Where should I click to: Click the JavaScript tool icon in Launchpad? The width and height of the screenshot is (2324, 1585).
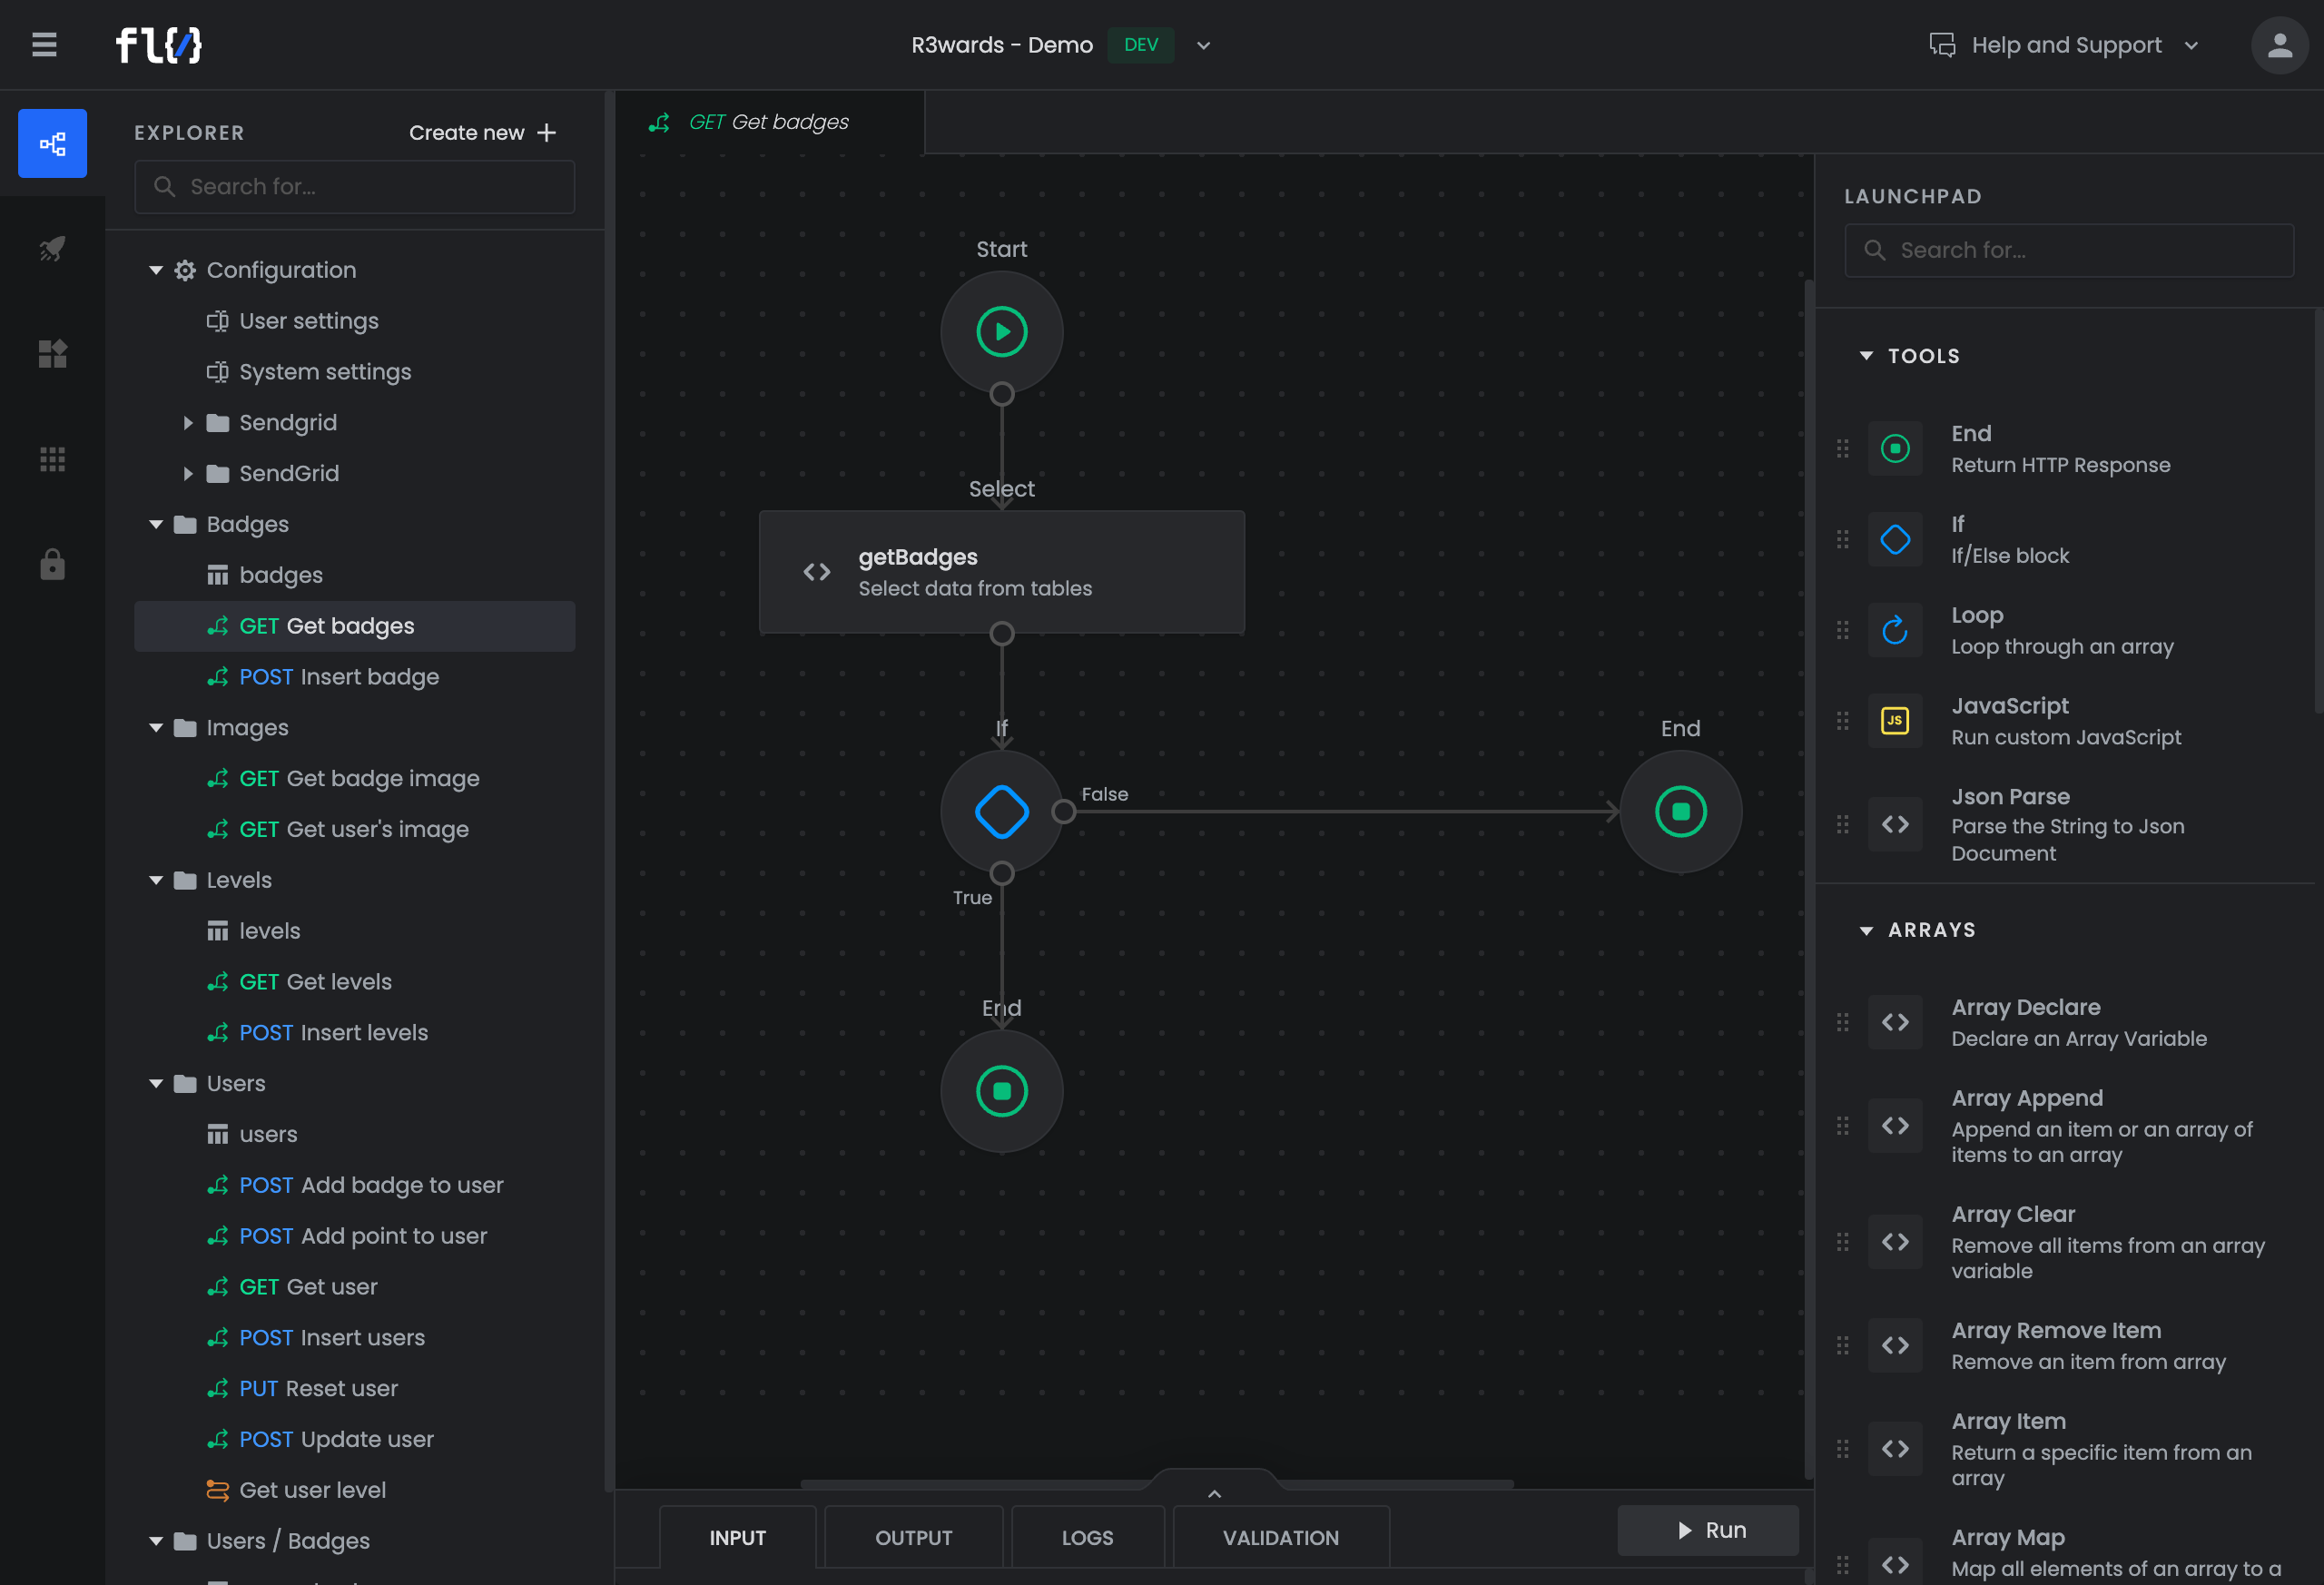pos(1894,721)
